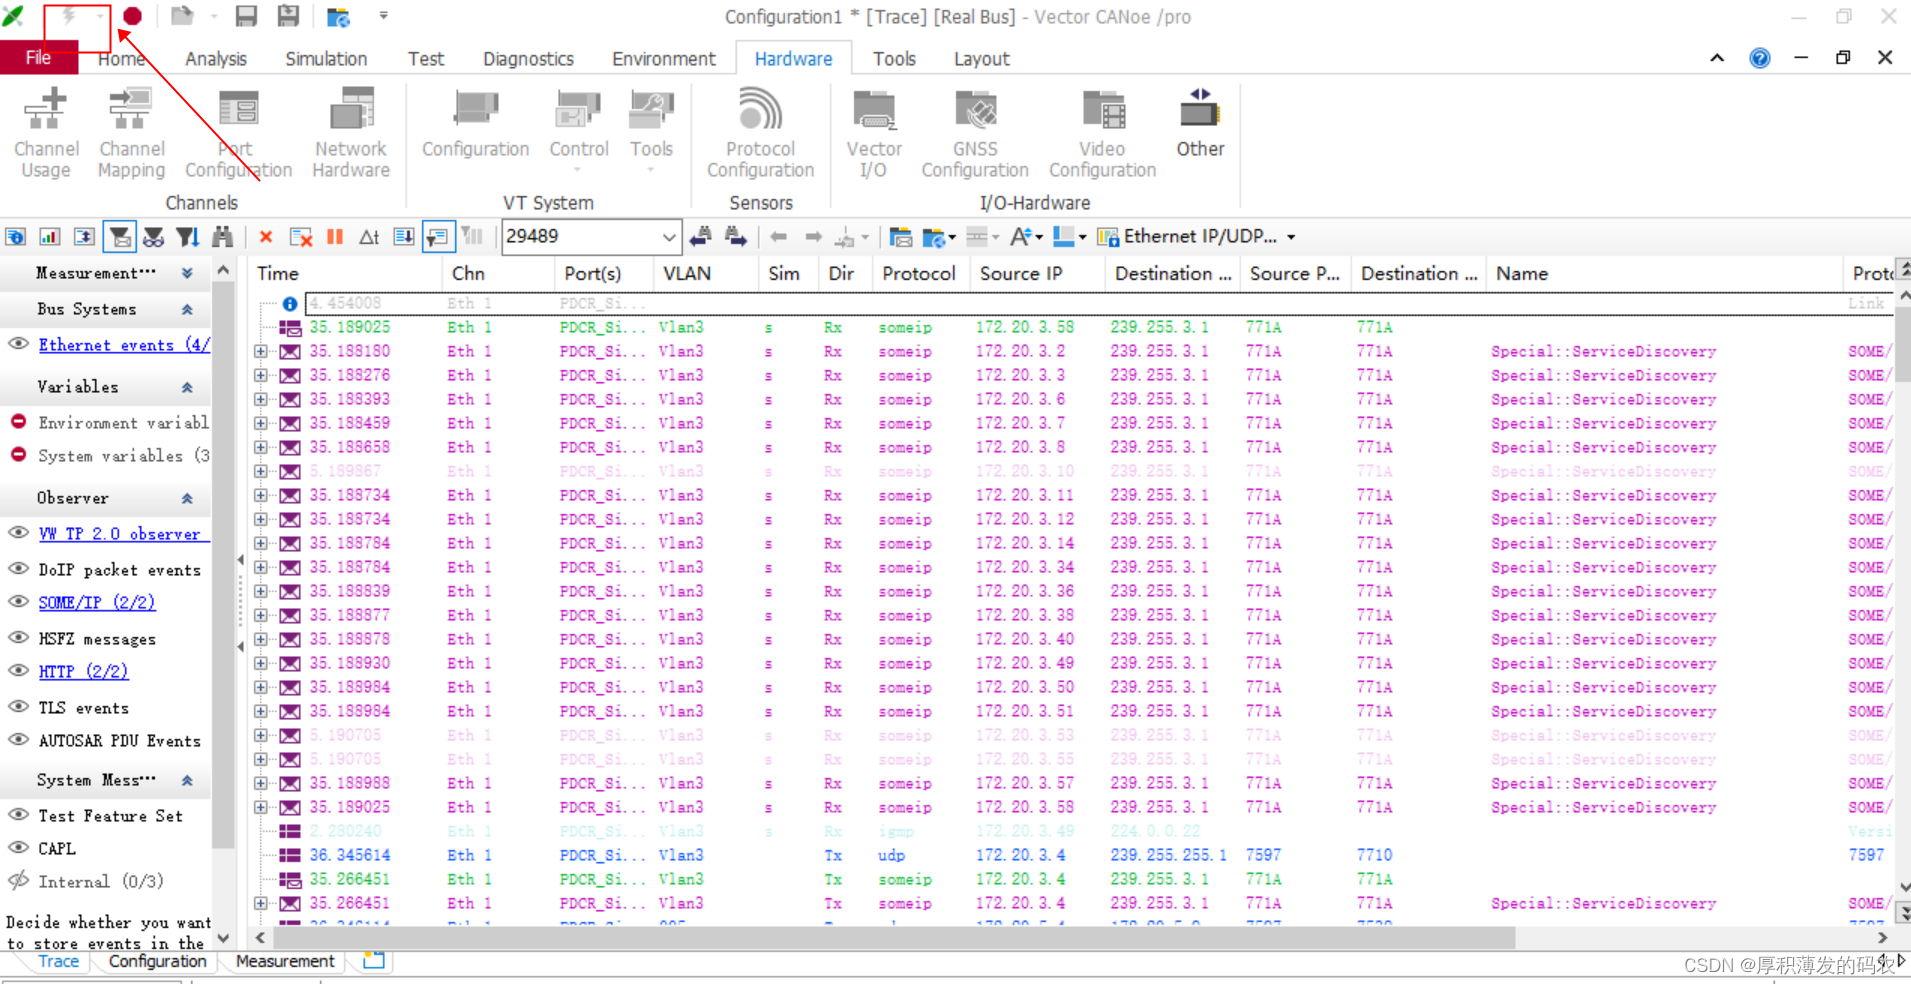Click the Time column header
This screenshot has height=984, width=1911.
pos(345,273)
